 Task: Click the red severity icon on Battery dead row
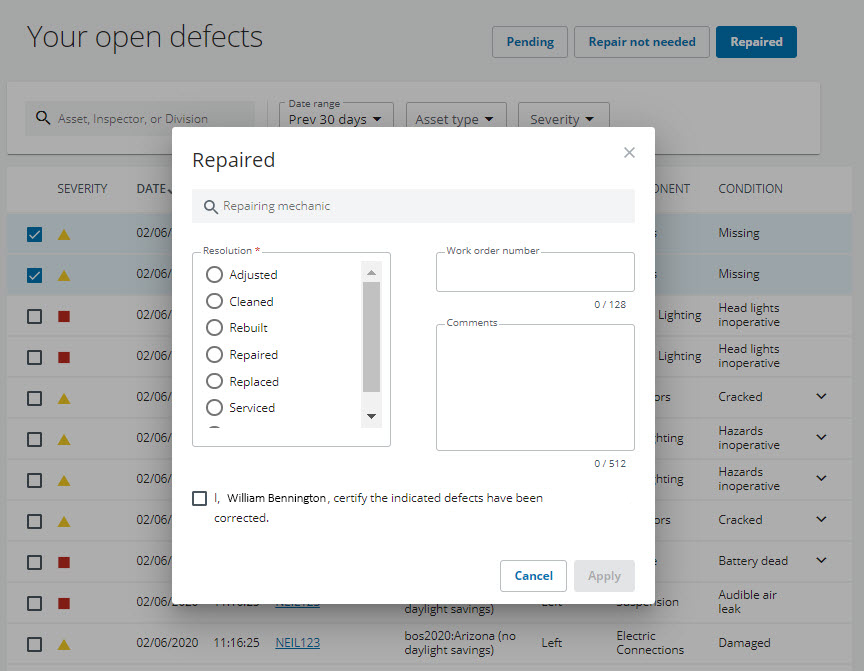click(62, 561)
